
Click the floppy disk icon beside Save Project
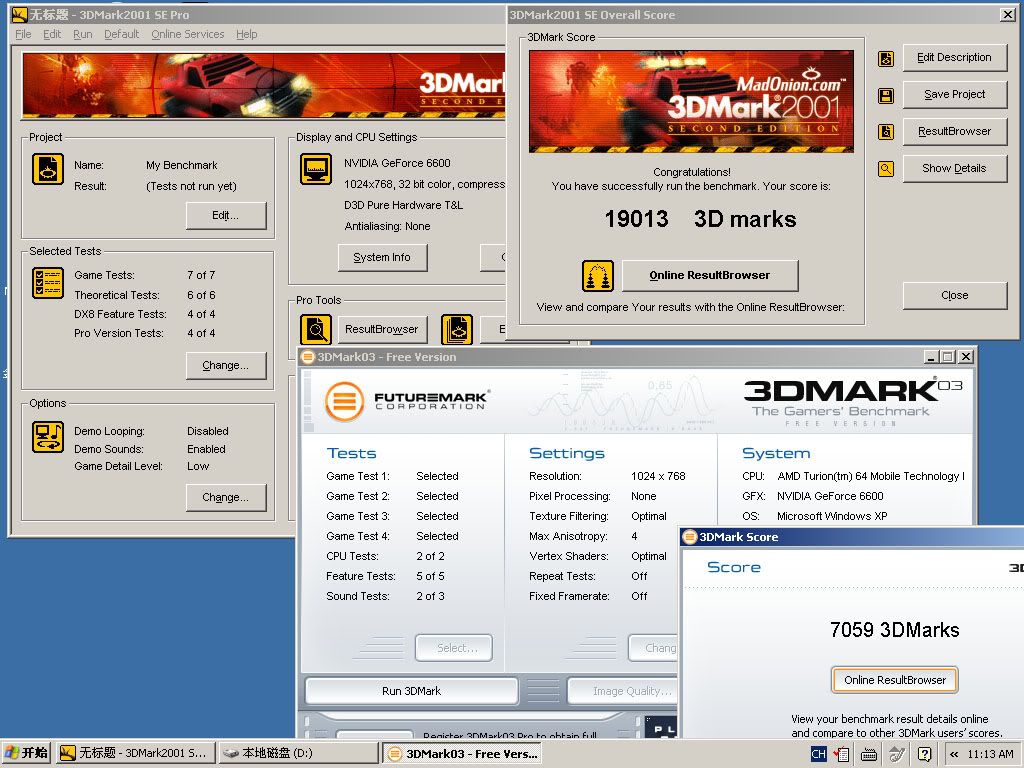coord(886,96)
